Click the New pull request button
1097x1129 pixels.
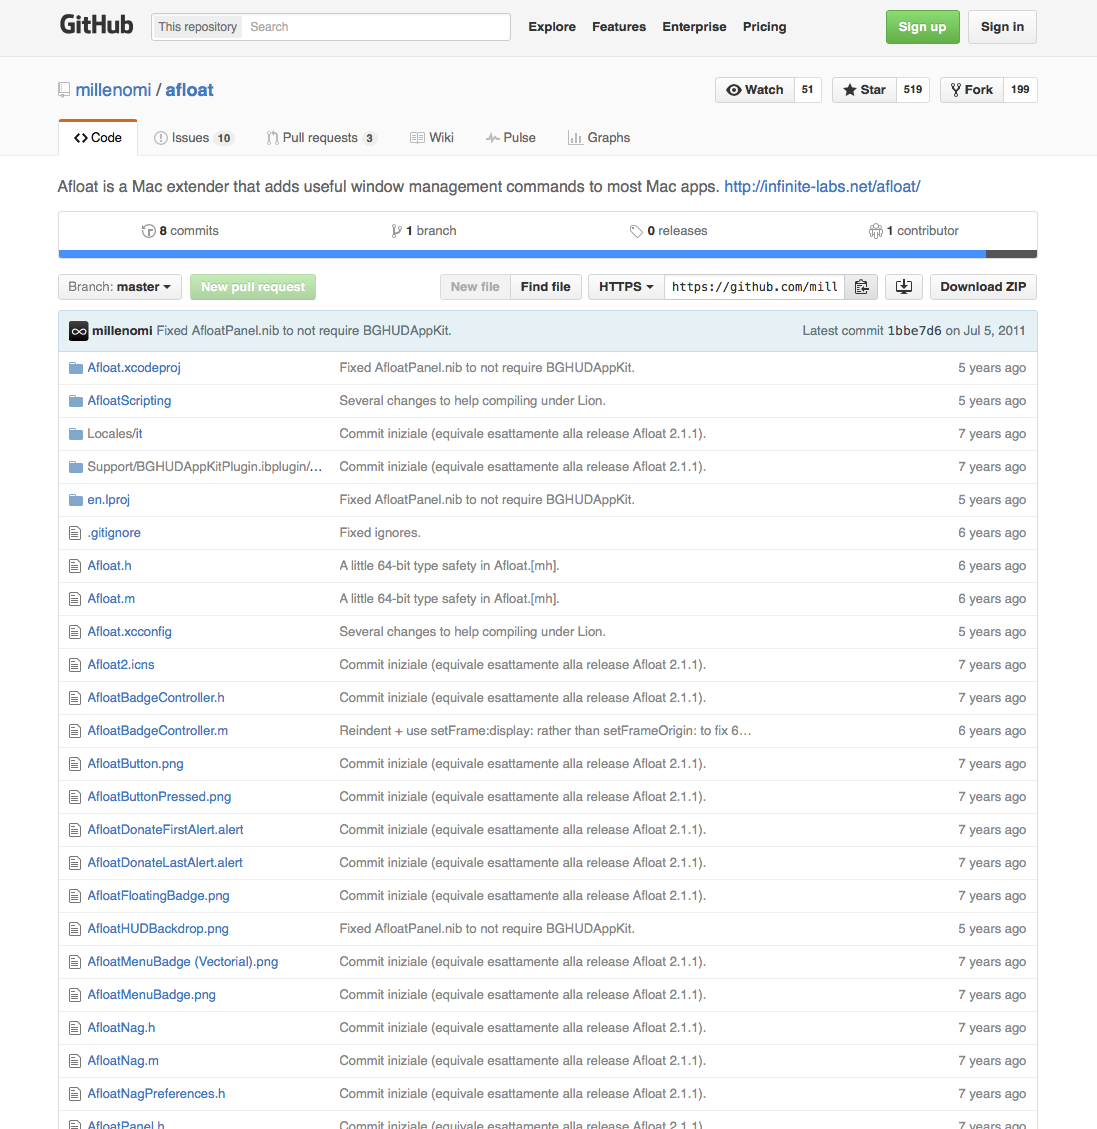click(253, 287)
